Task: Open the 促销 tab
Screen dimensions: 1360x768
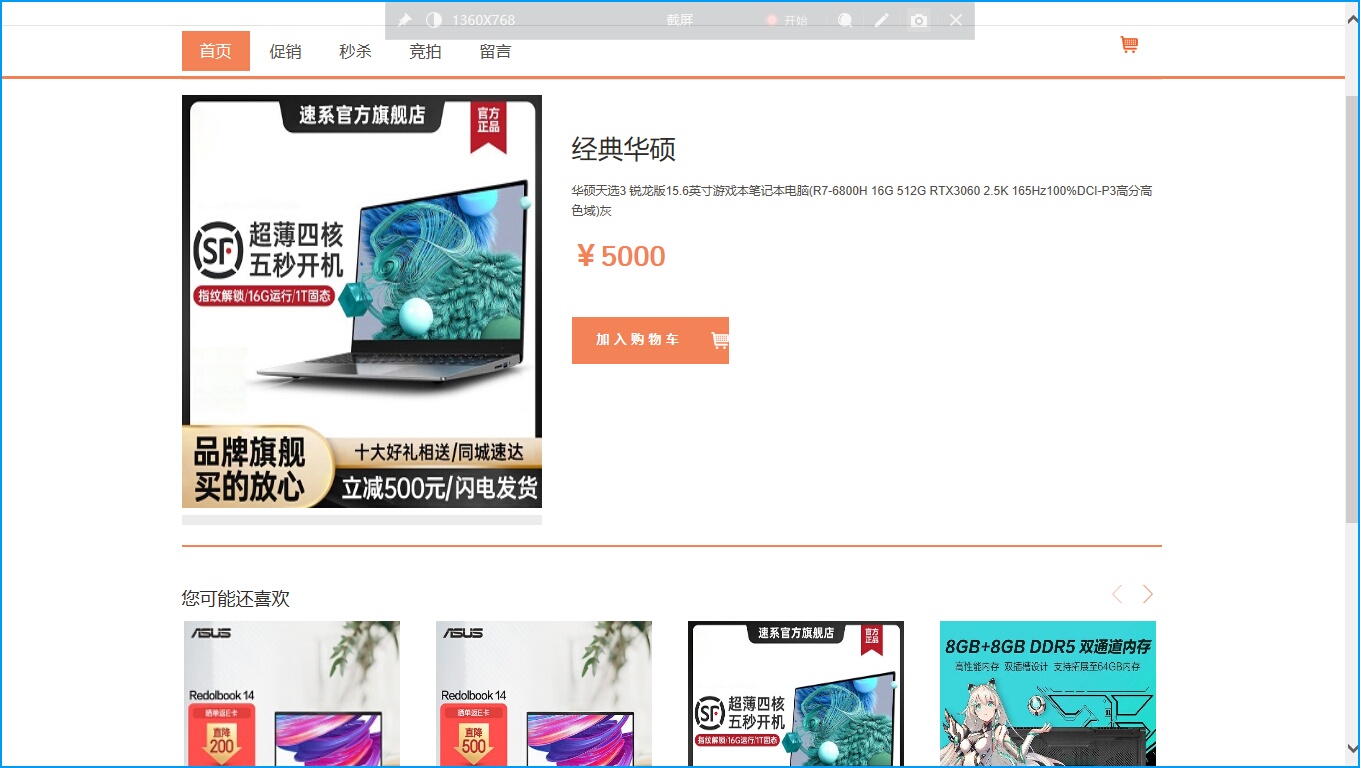Action: point(285,51)
